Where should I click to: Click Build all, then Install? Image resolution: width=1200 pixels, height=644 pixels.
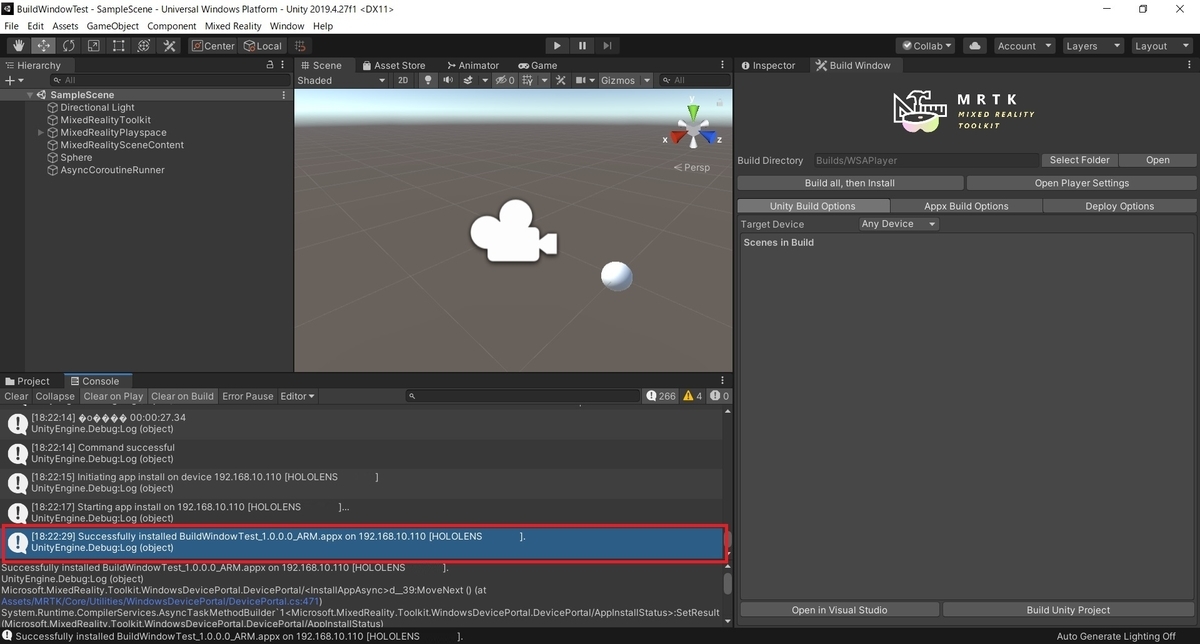850,183
